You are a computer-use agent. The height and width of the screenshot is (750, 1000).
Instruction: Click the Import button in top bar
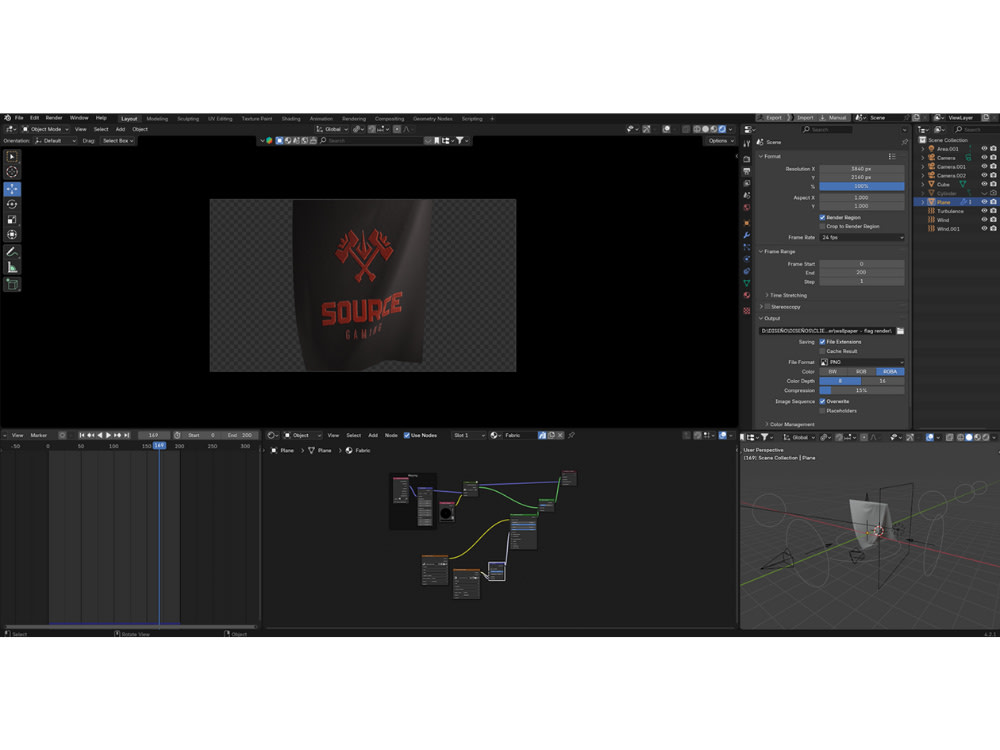[804, 118]
